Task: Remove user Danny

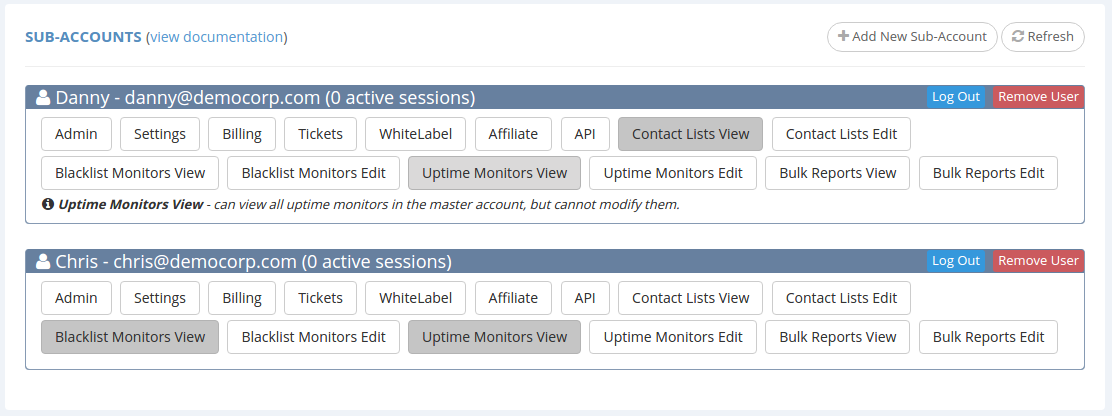Action: pos(1038,97)
